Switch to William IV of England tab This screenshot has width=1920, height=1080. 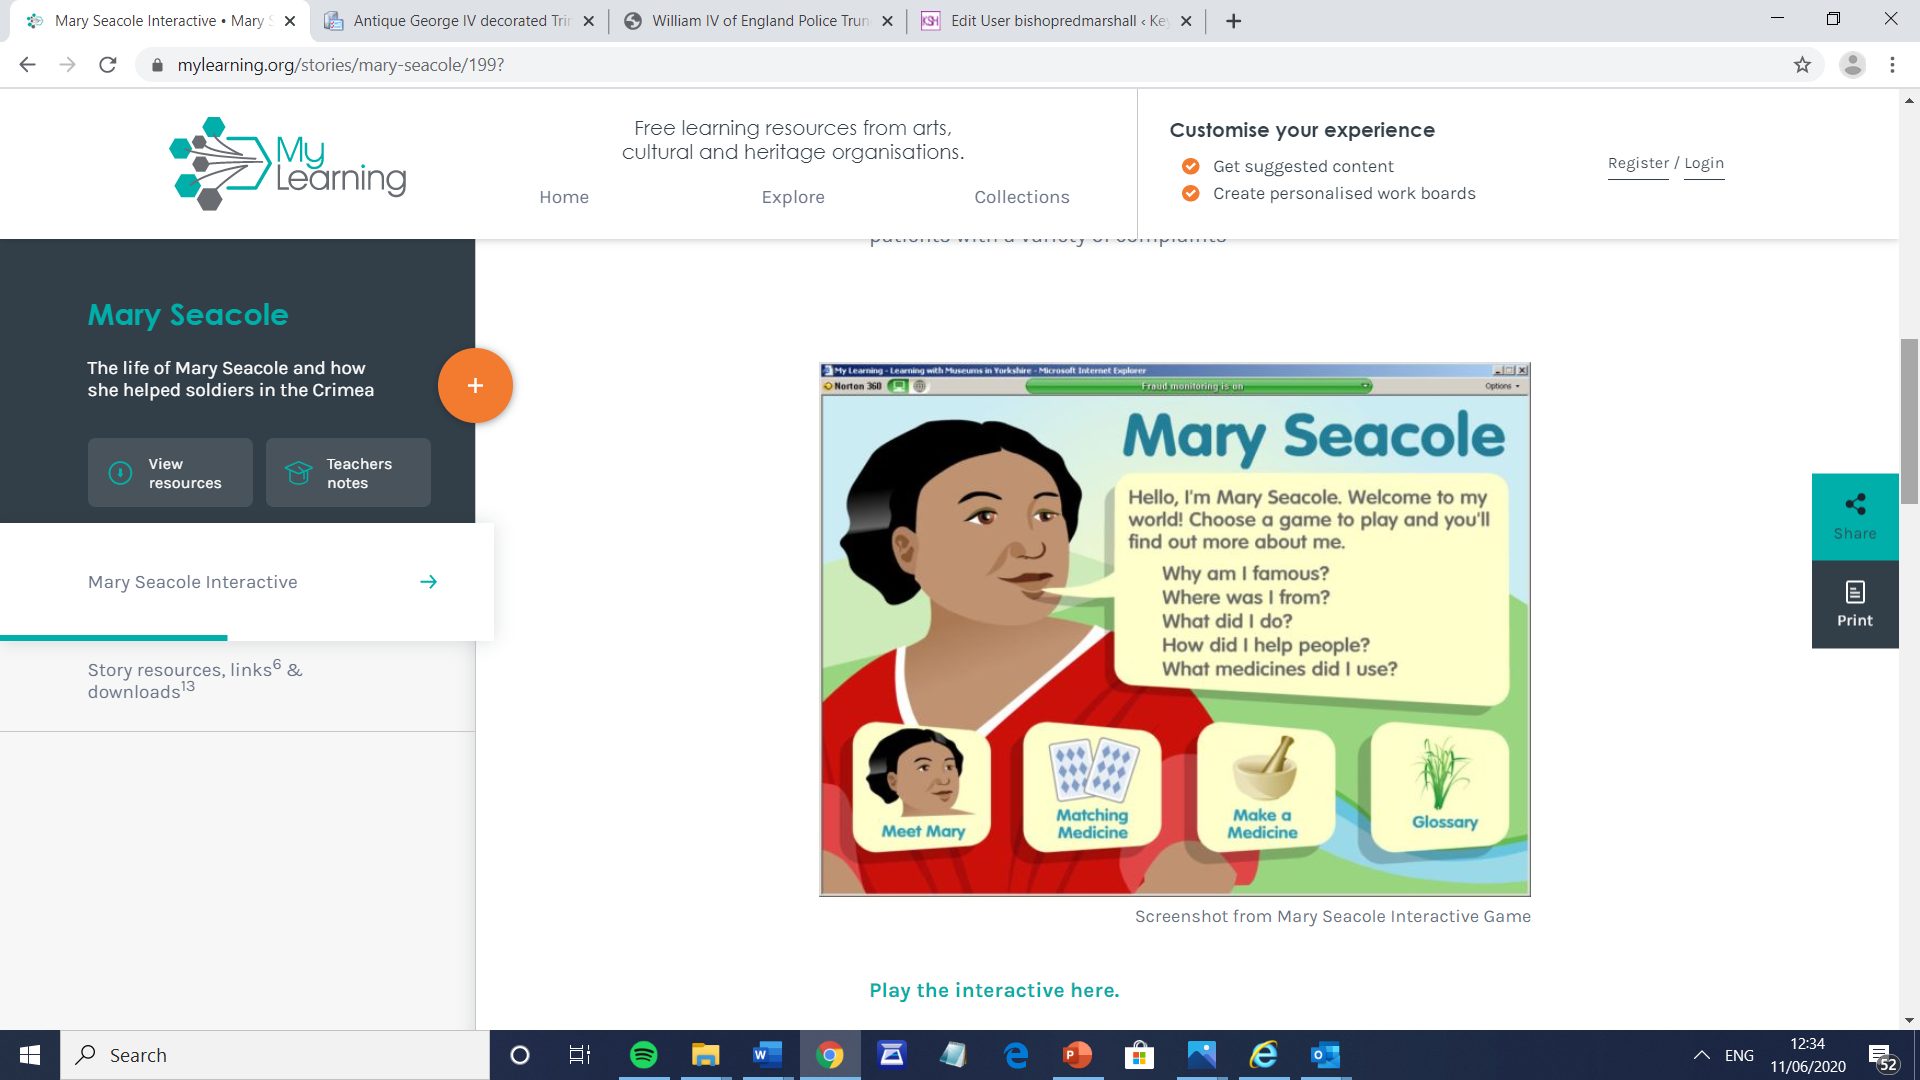pyautogui.click(x=758, y=21)
